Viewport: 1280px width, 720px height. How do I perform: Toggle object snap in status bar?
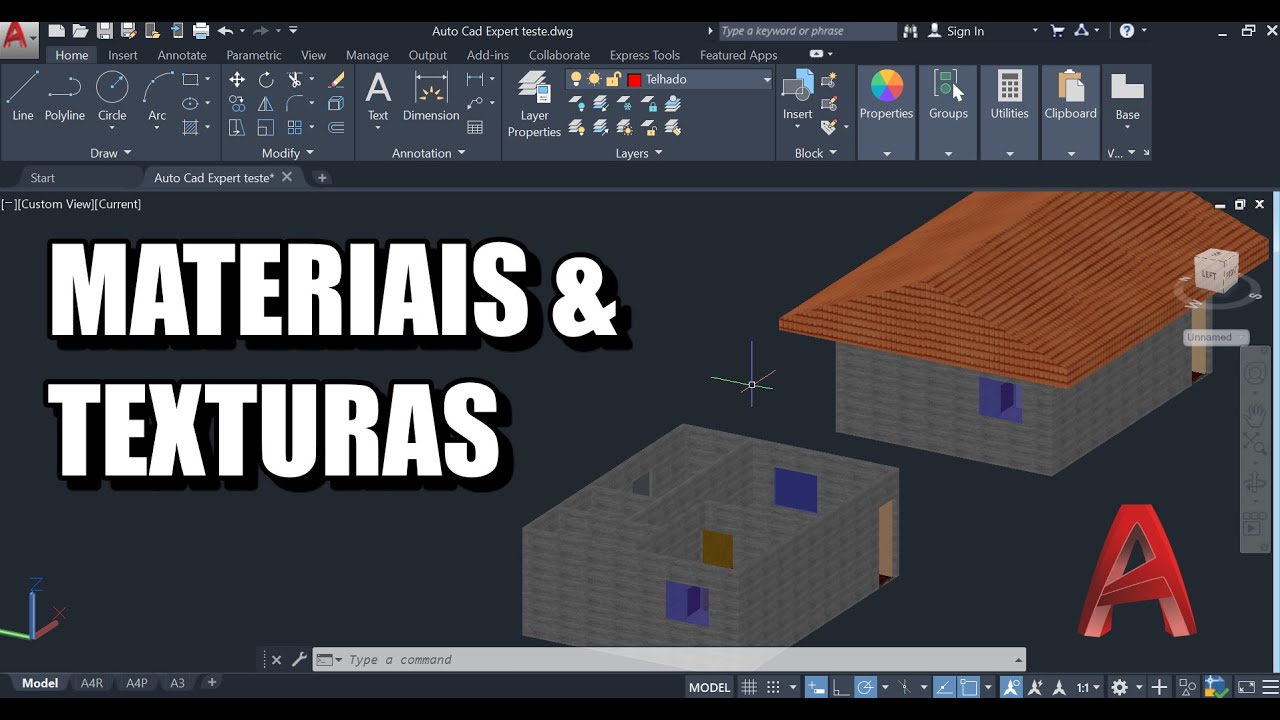click(x=968, y=688)
